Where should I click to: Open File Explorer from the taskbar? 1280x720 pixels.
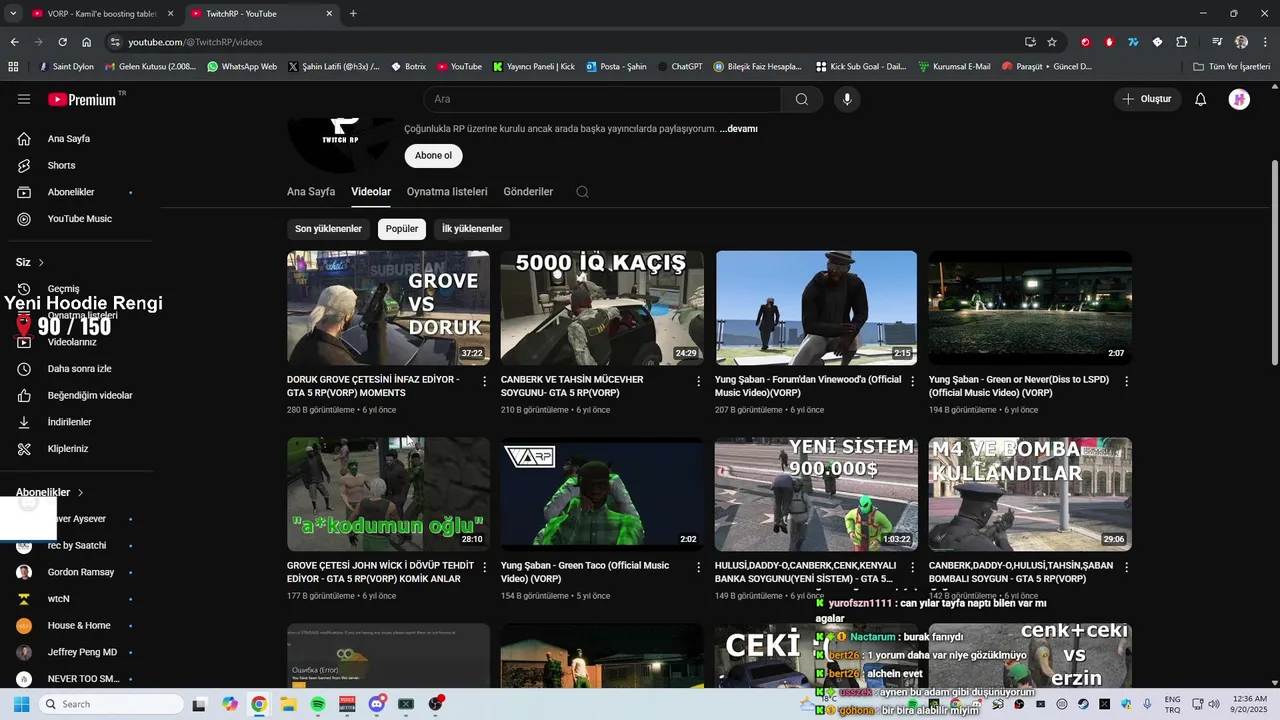tap(288, 704)
